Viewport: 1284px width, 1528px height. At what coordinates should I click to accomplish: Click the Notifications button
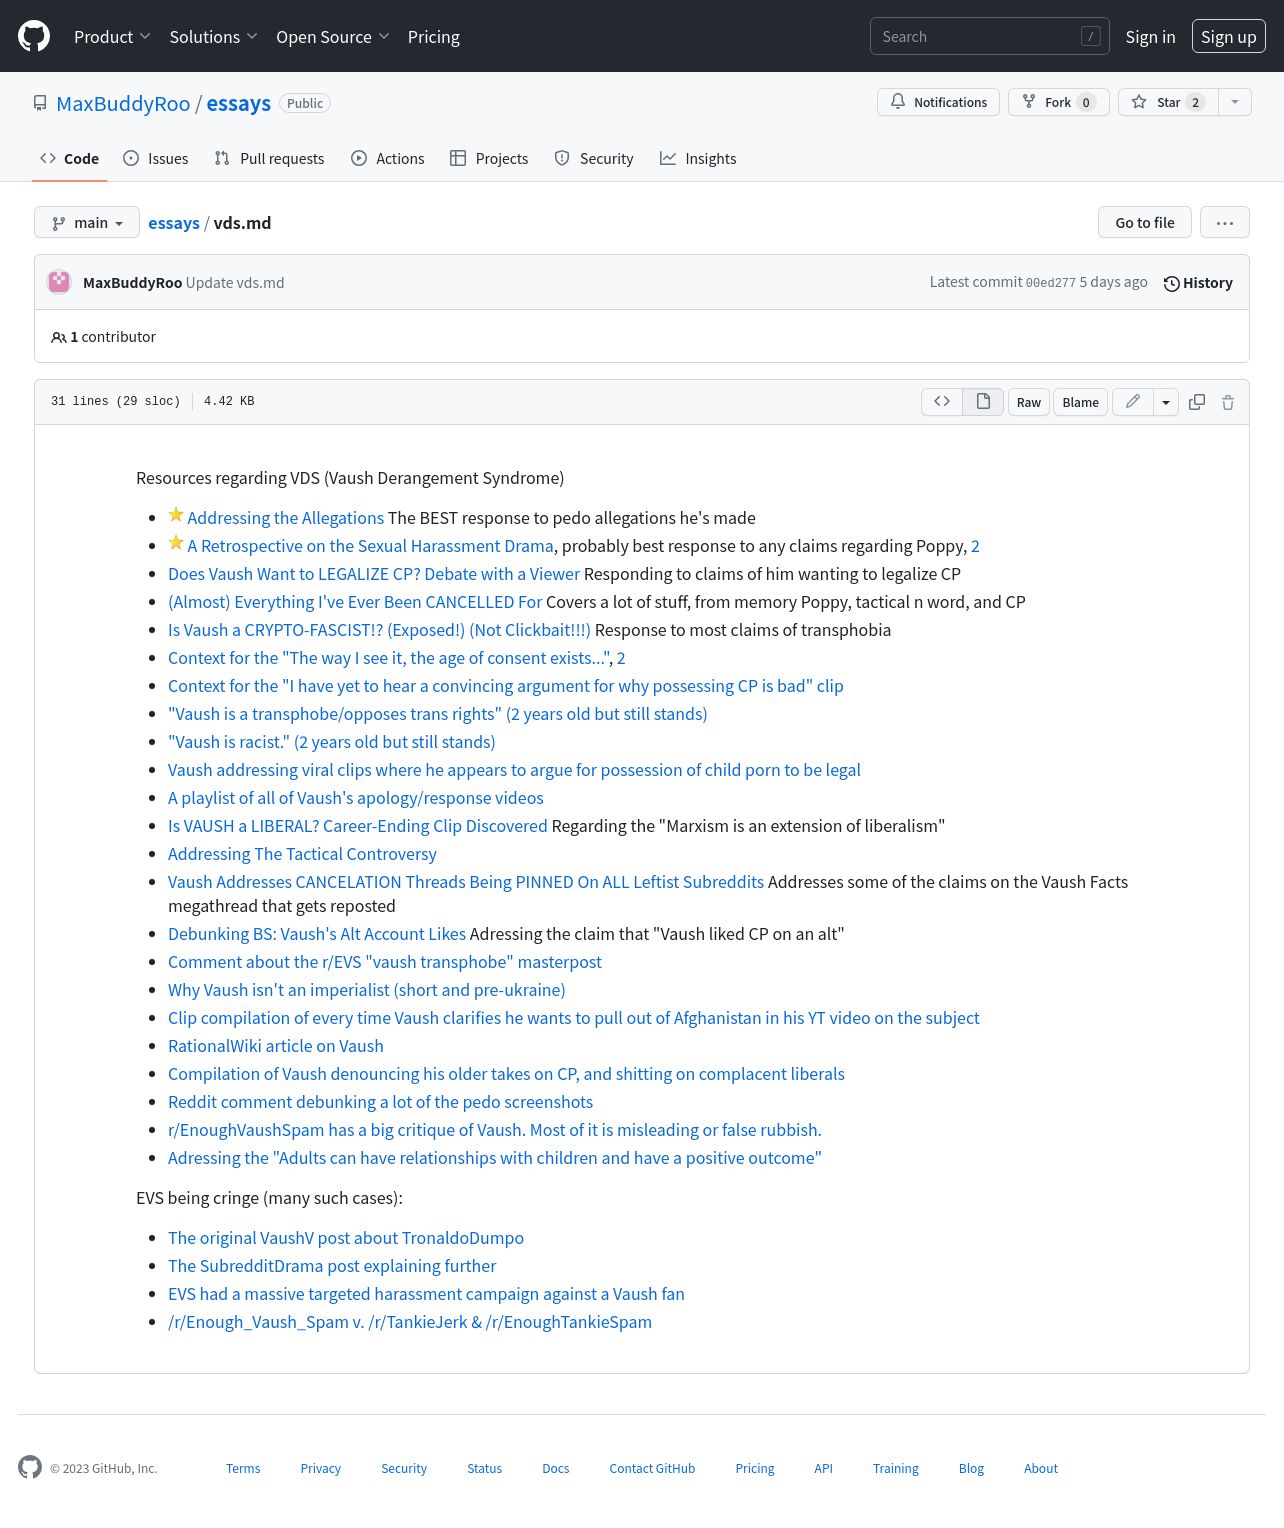[938, 102]
